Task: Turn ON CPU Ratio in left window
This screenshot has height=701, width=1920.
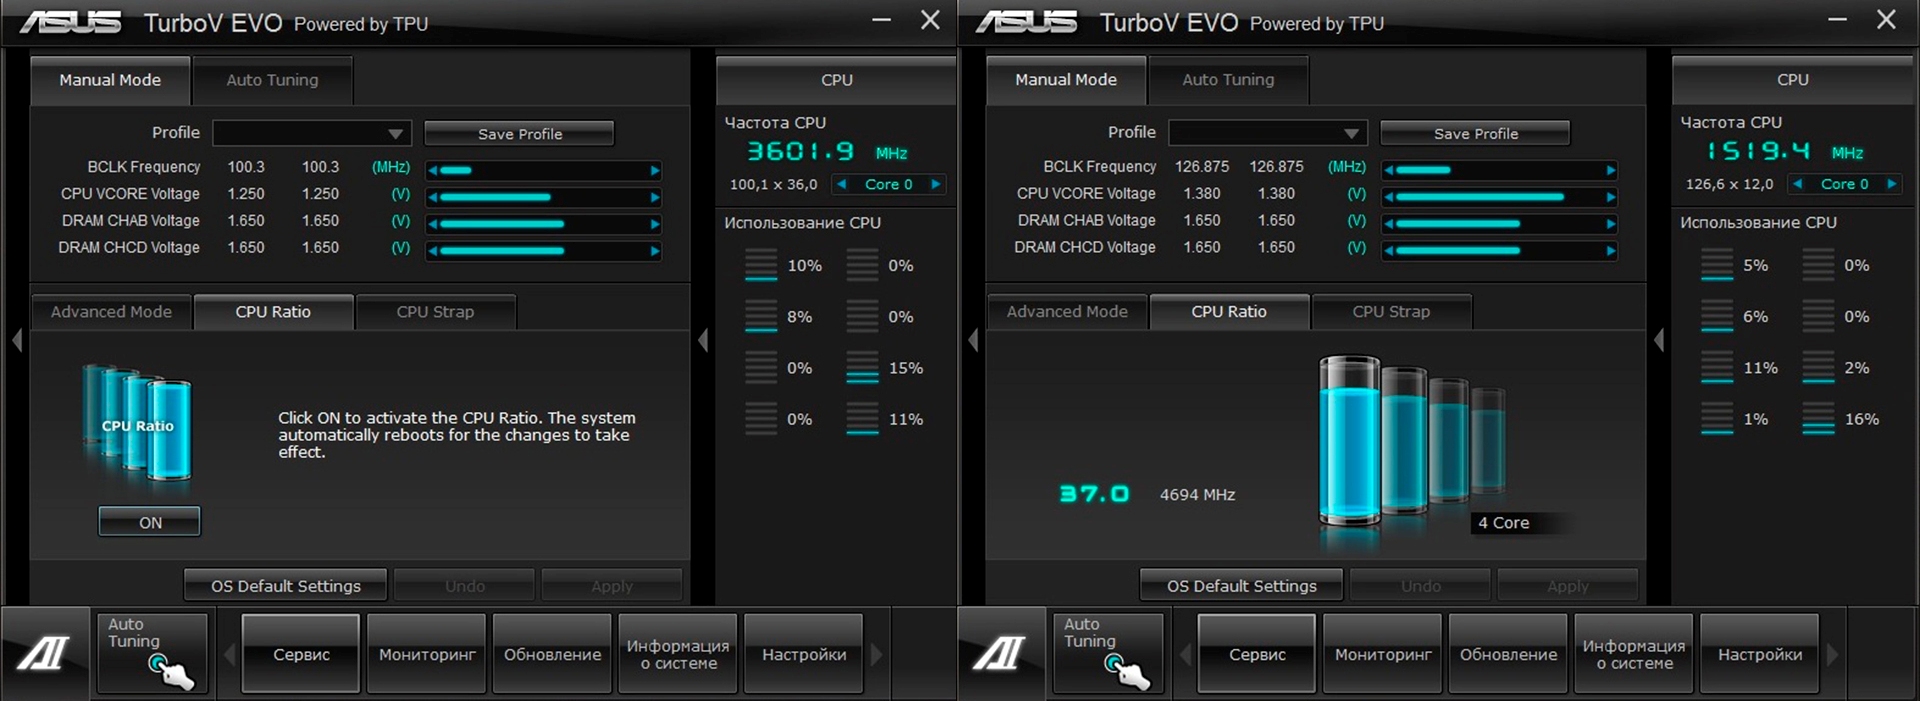Action: pyautogui.click(x=150, y=522)
